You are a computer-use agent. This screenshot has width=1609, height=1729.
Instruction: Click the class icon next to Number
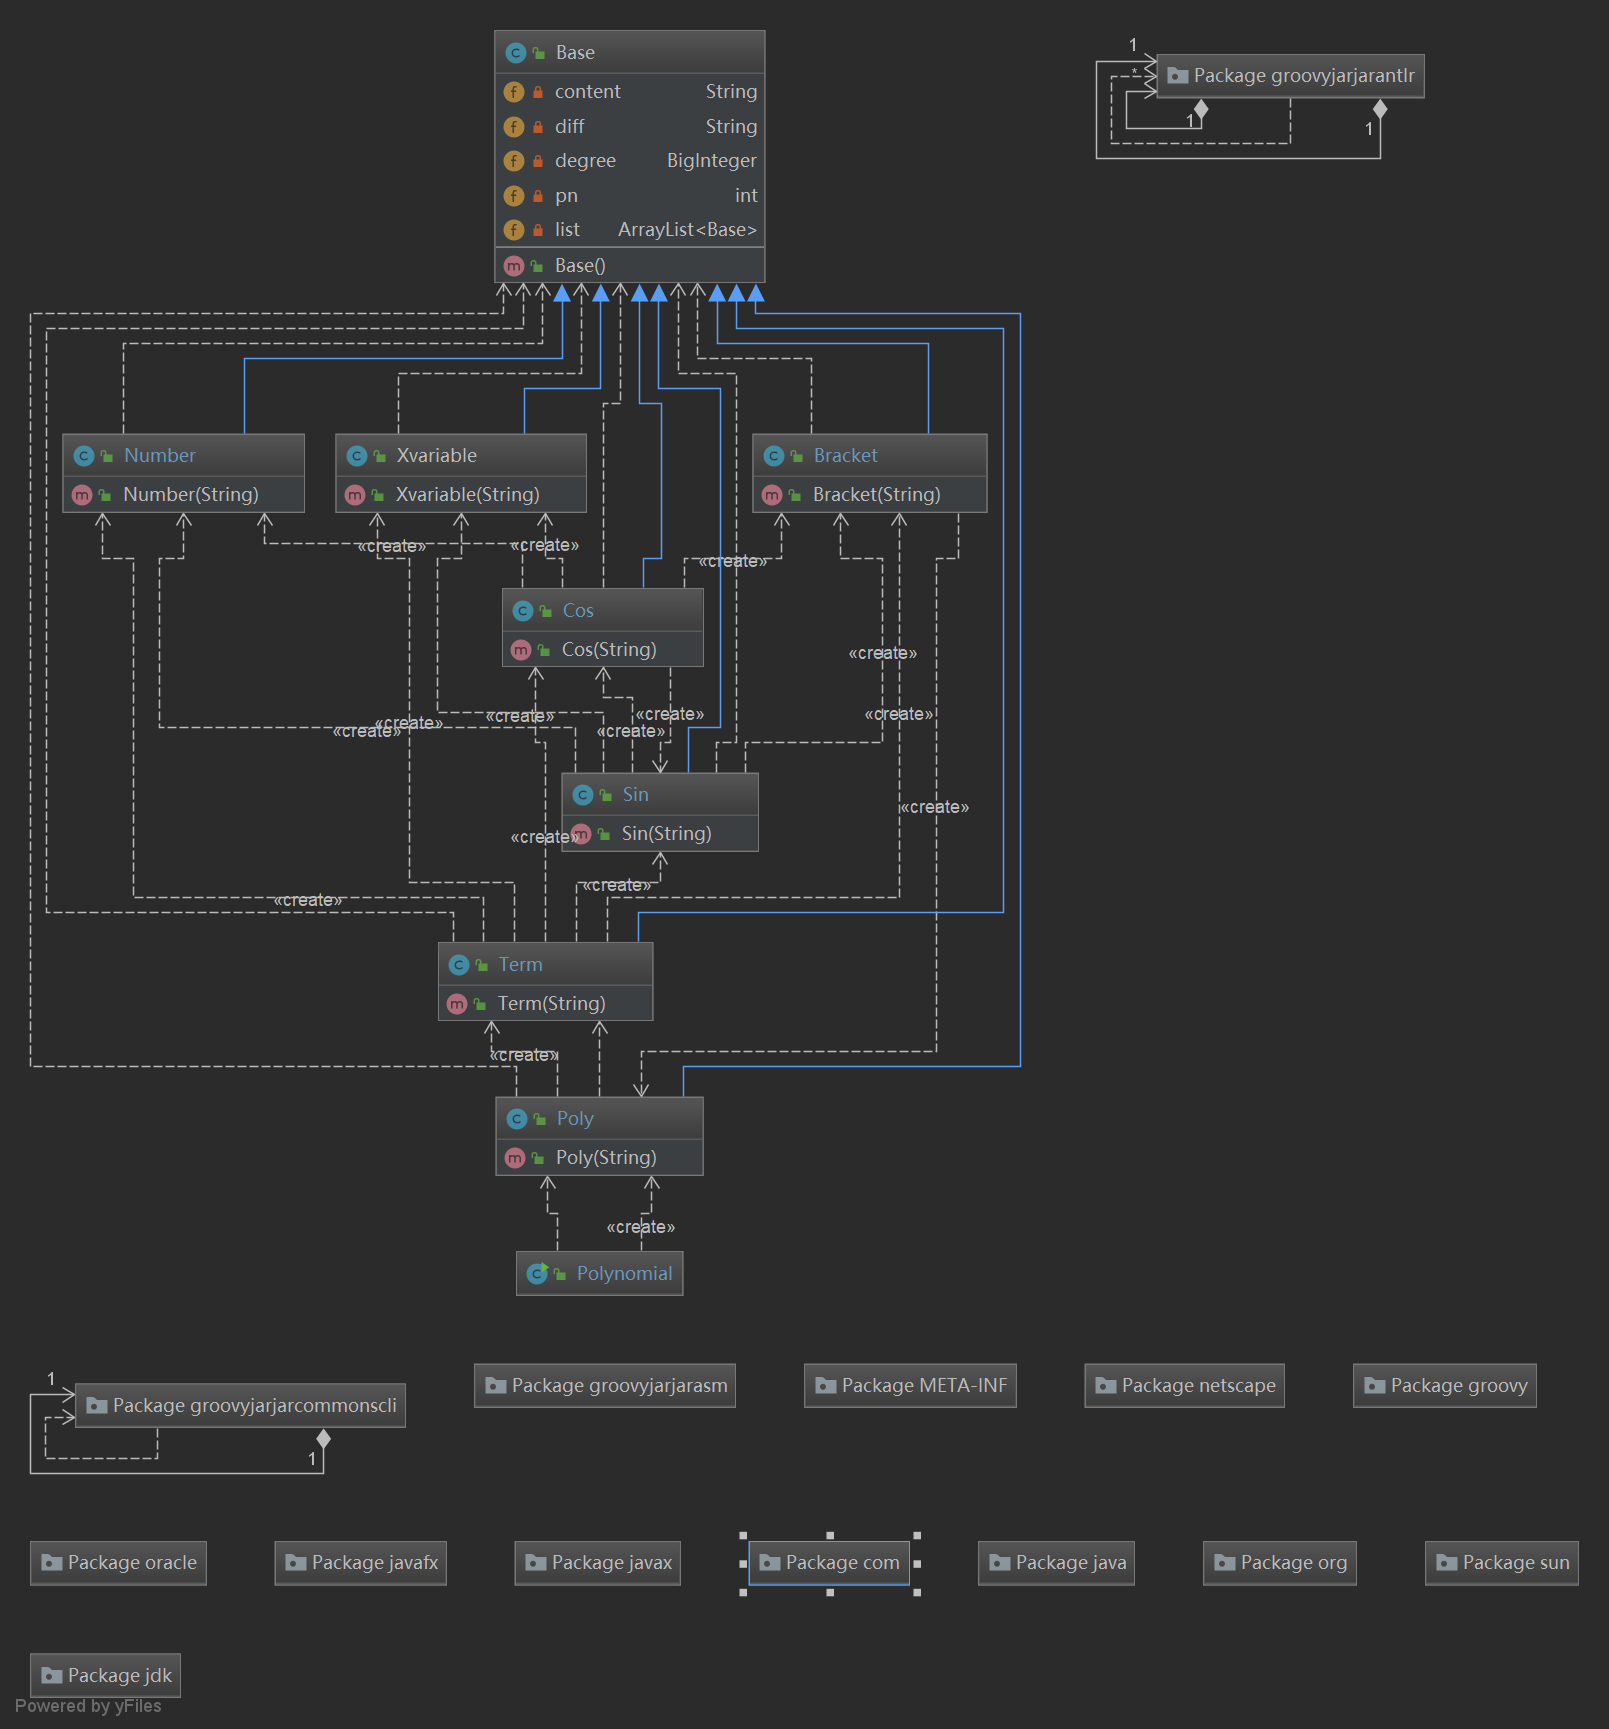84,456
